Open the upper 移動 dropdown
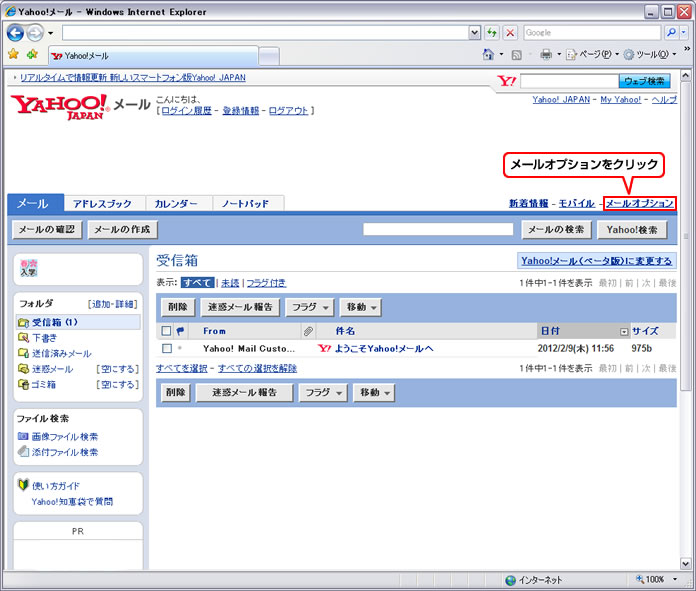The image size is (696, 591). click(361, 307)
